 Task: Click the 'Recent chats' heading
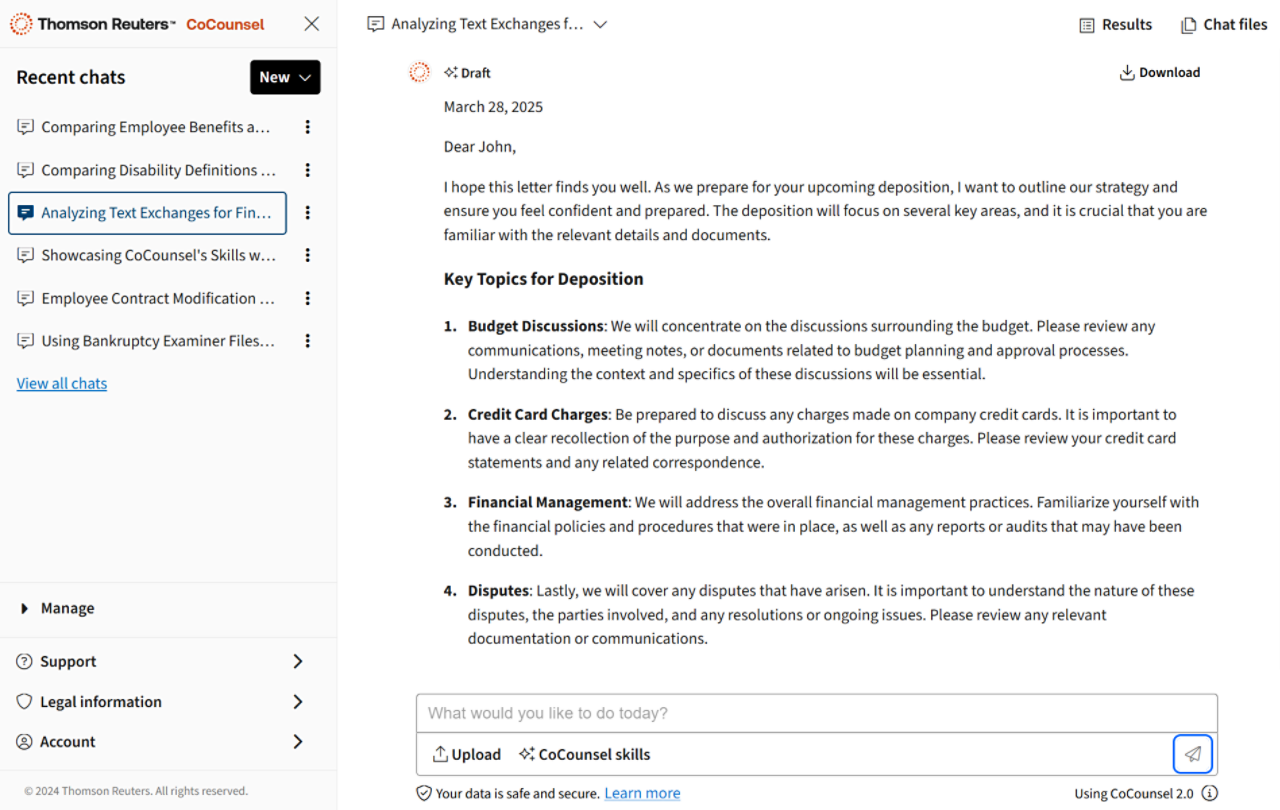(71, 77)
